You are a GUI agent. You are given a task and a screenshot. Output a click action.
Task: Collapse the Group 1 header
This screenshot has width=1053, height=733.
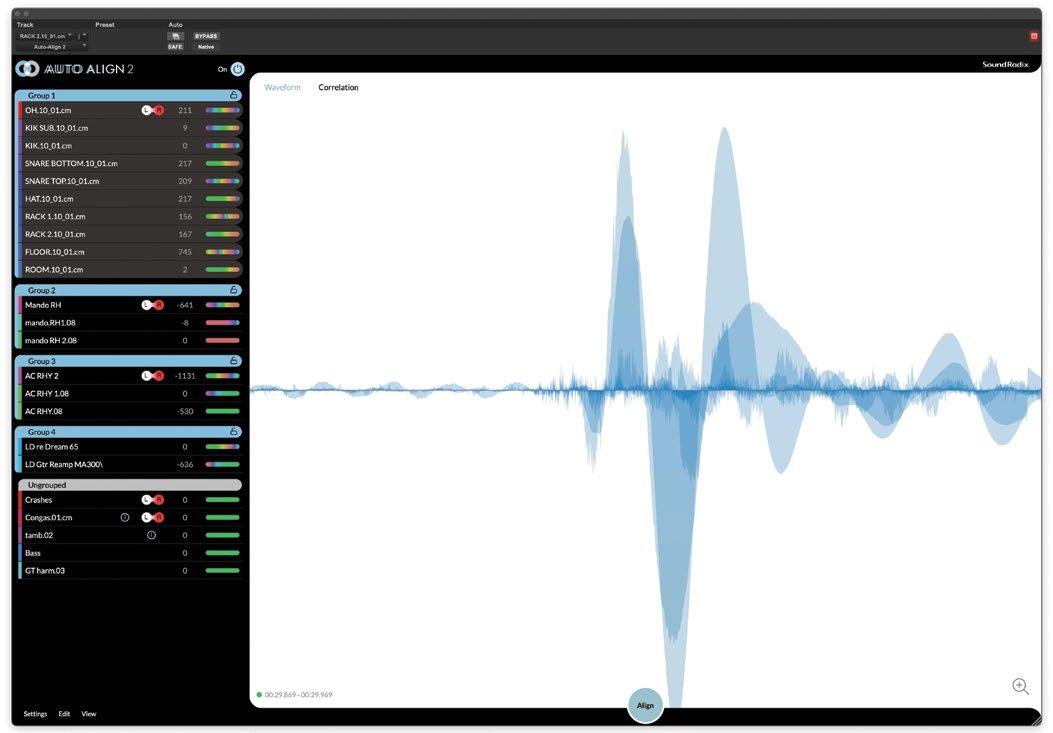tap(128, 95)
